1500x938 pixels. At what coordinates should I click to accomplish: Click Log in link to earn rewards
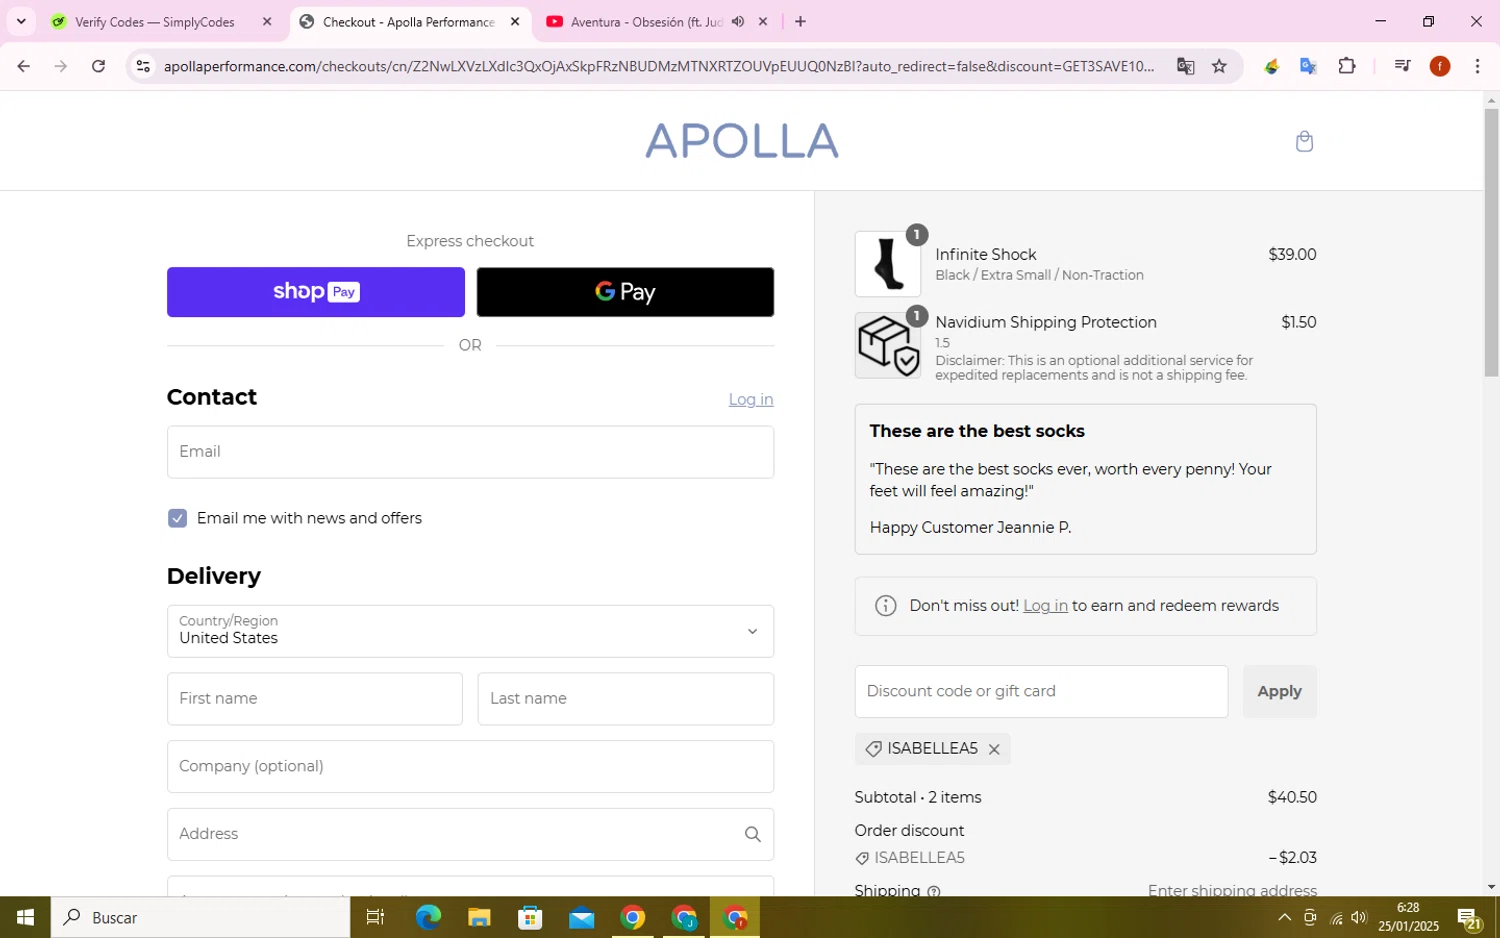[1045, 606]
